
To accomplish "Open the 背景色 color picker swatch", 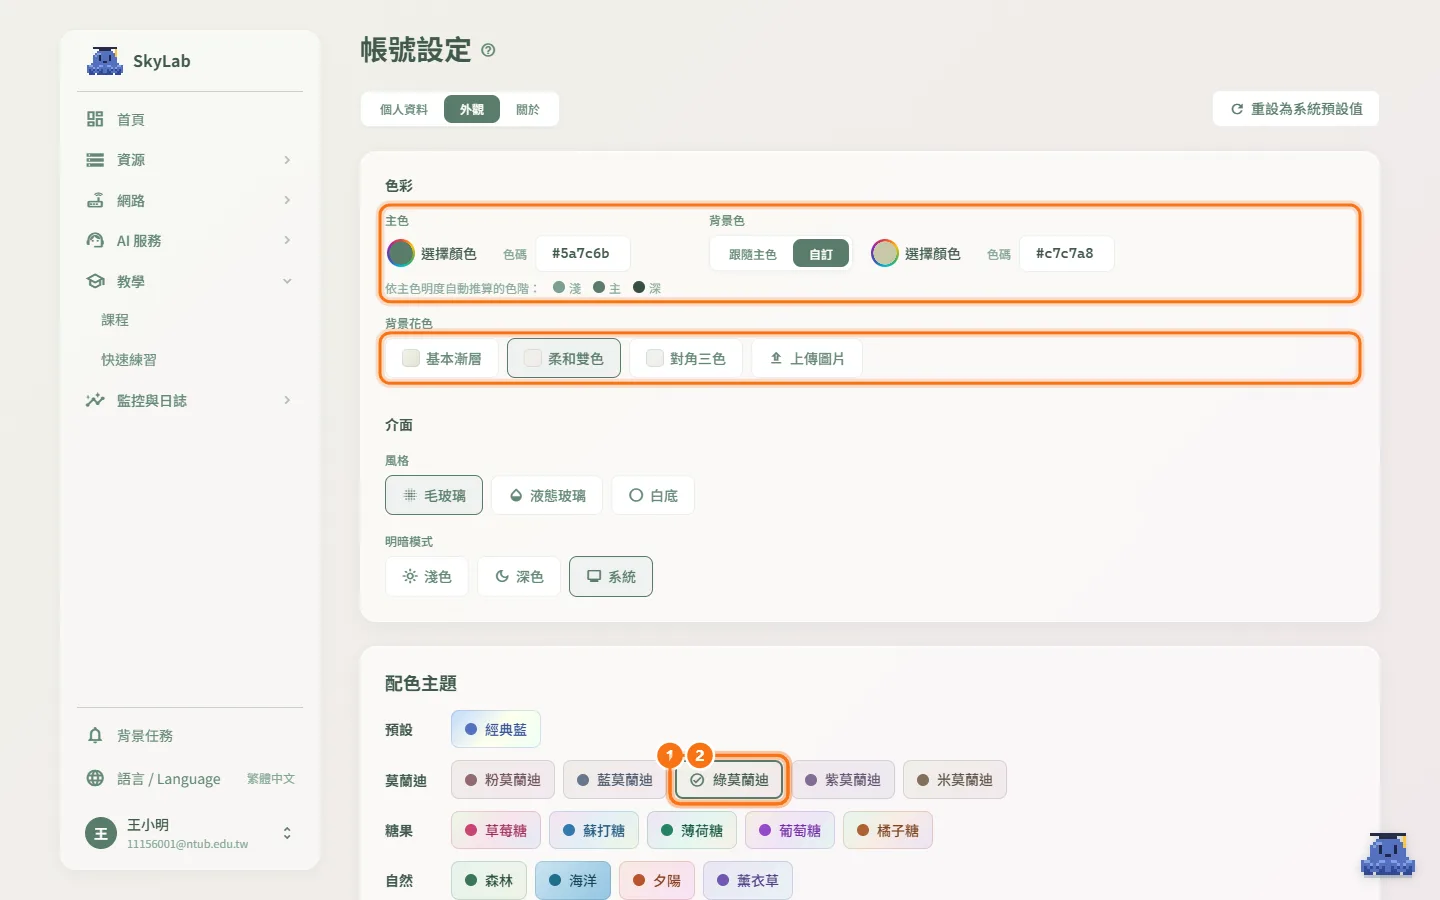I will point(885,253).
